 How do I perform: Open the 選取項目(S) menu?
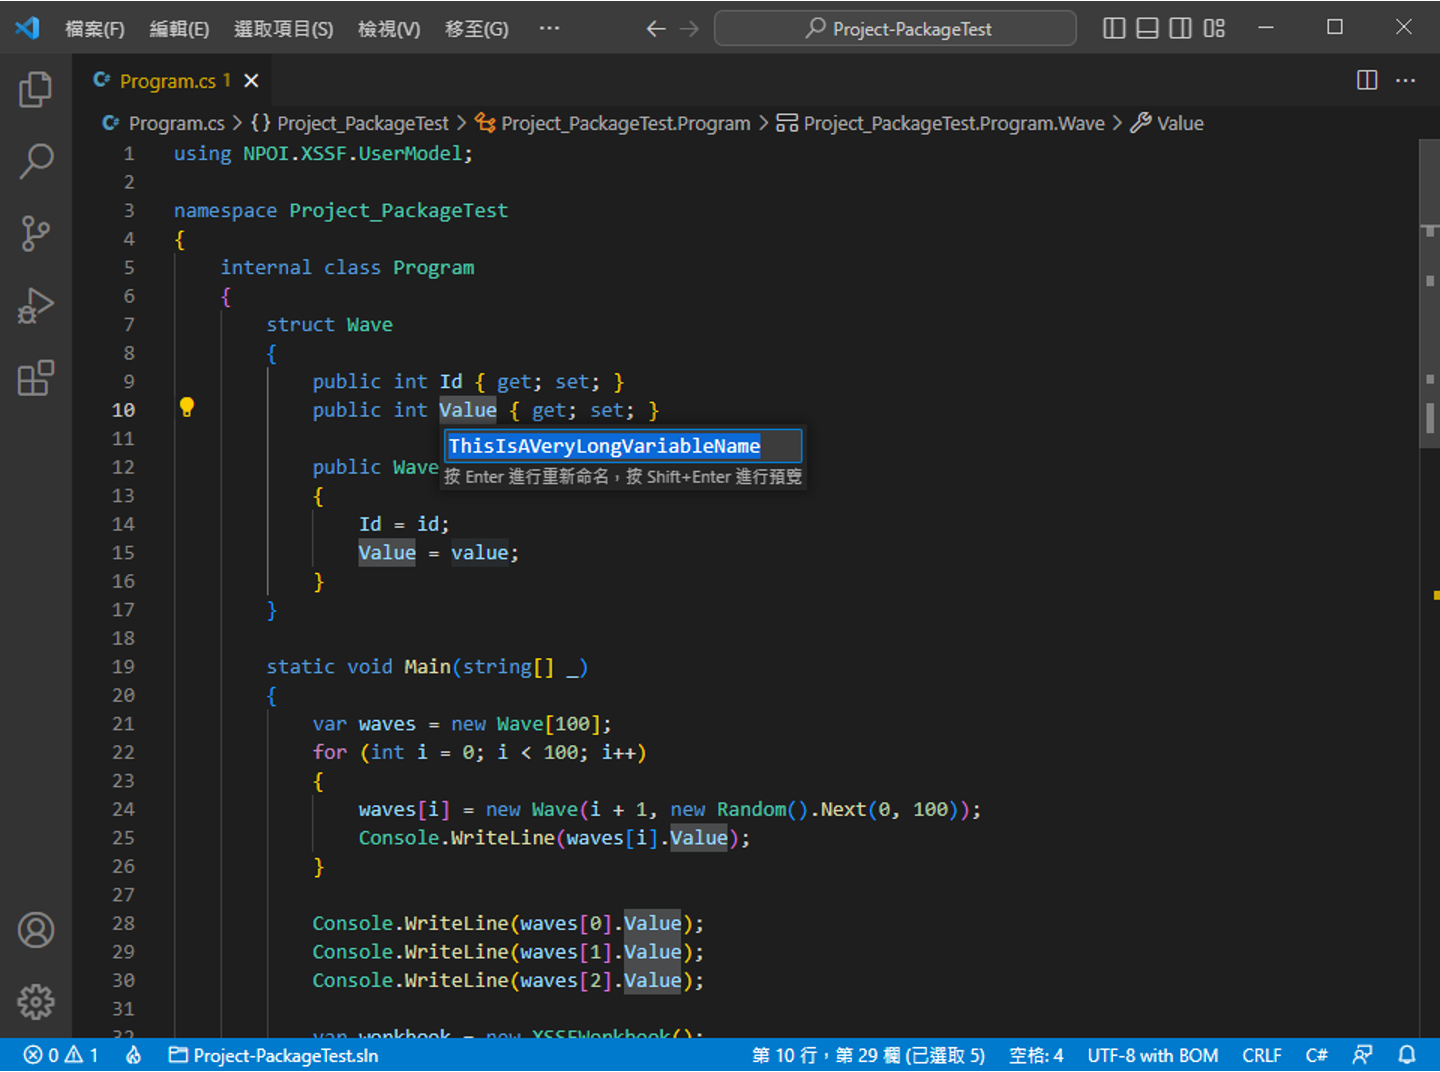pyautogui.click(x=284, y=29)
